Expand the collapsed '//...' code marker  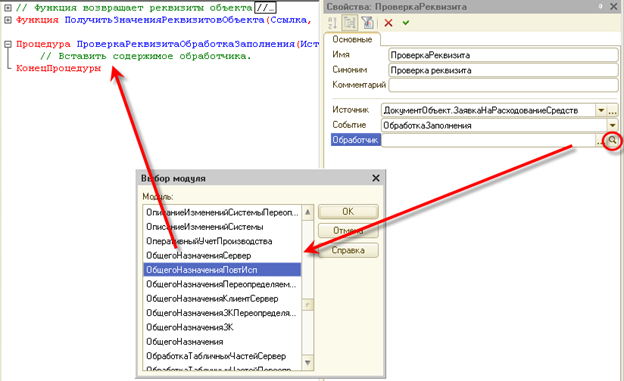tap(265, 8)
